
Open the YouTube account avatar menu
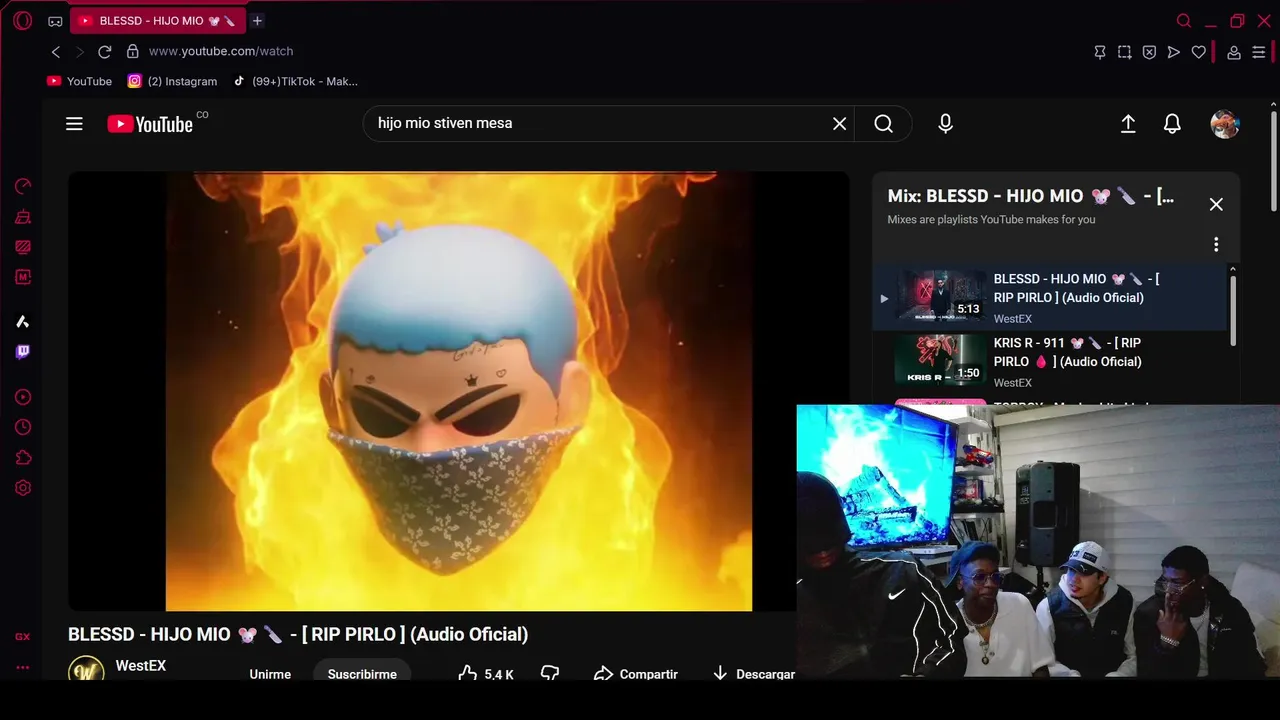[1225, 124]
